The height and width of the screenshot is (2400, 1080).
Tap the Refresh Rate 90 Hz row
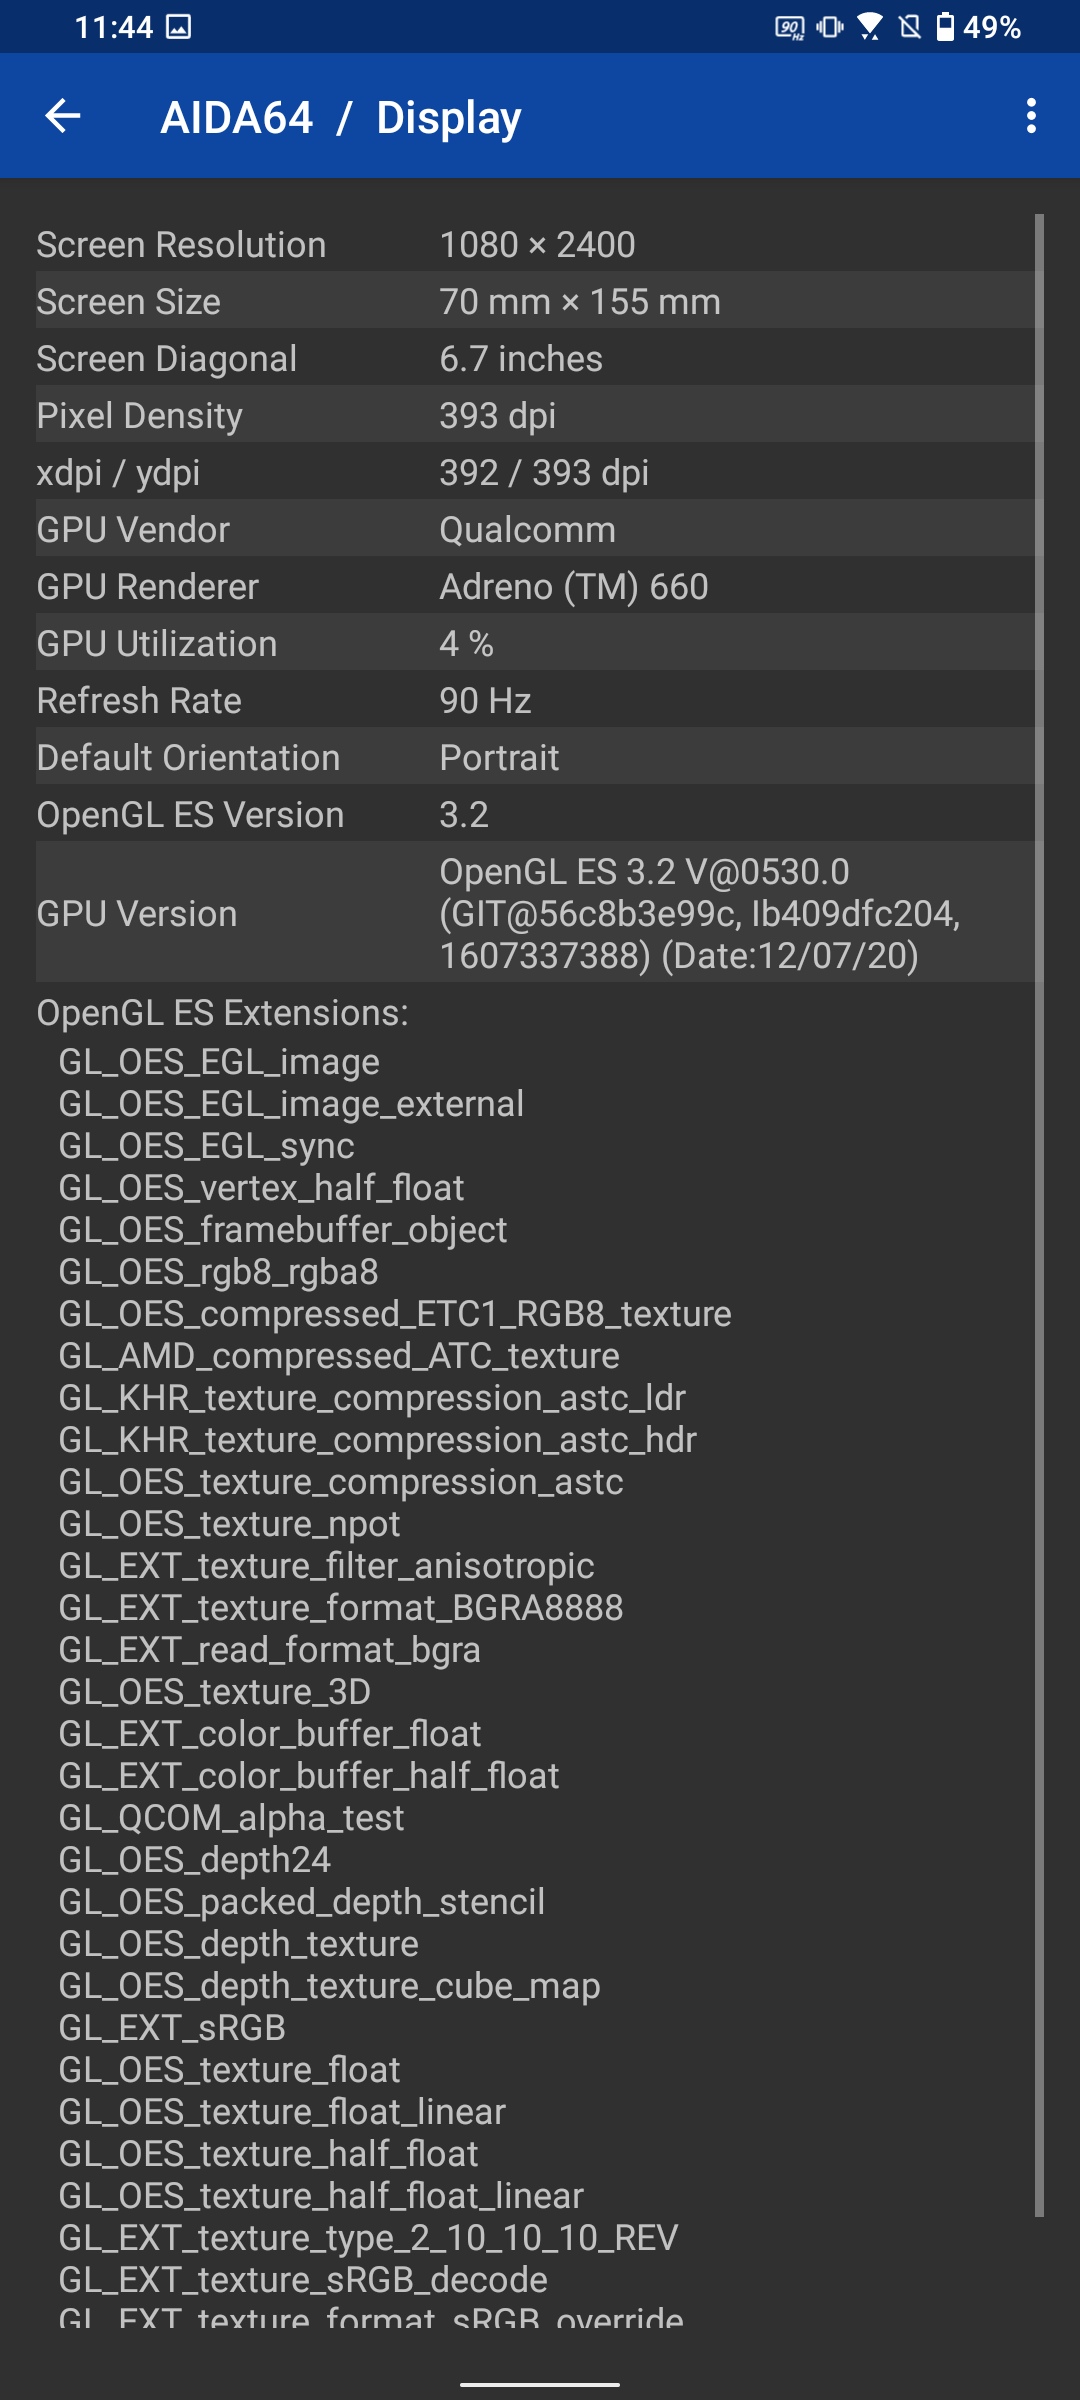tap(538, 701)
